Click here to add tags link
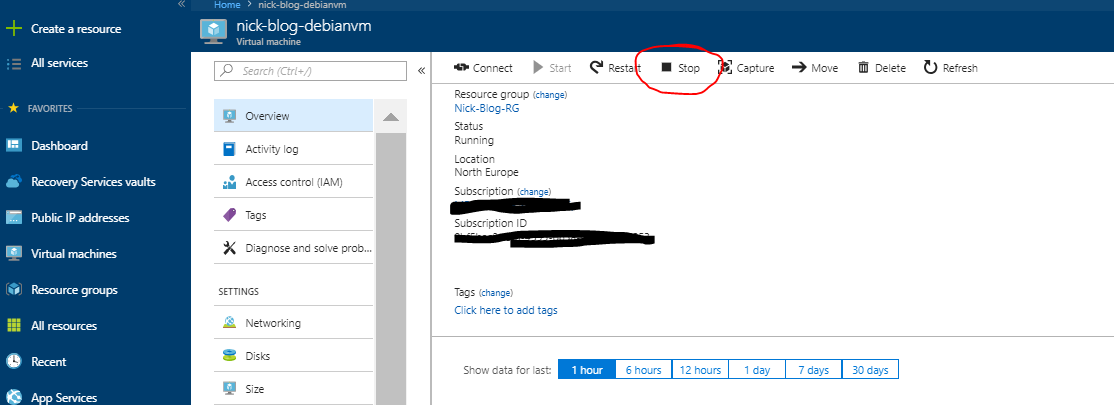The width and height of the screenshot is (1114, 405). [506, 310]
